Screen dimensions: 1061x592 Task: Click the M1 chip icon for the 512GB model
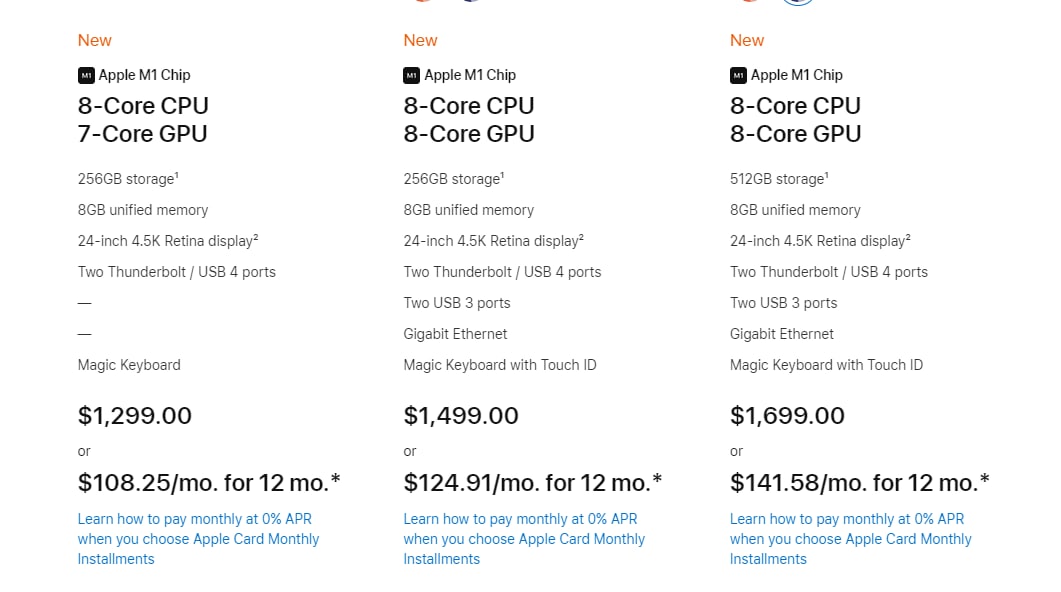[x=738, y=75]
